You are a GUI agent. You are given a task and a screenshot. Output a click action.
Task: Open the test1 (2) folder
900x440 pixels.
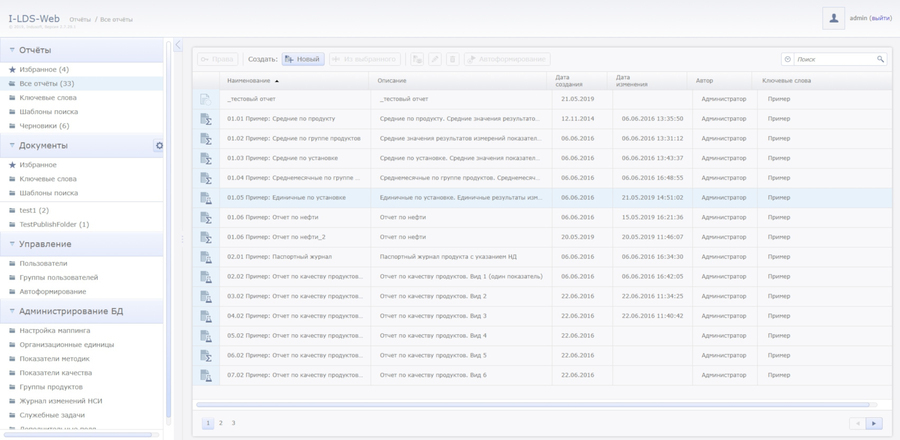tap(34, 211)
